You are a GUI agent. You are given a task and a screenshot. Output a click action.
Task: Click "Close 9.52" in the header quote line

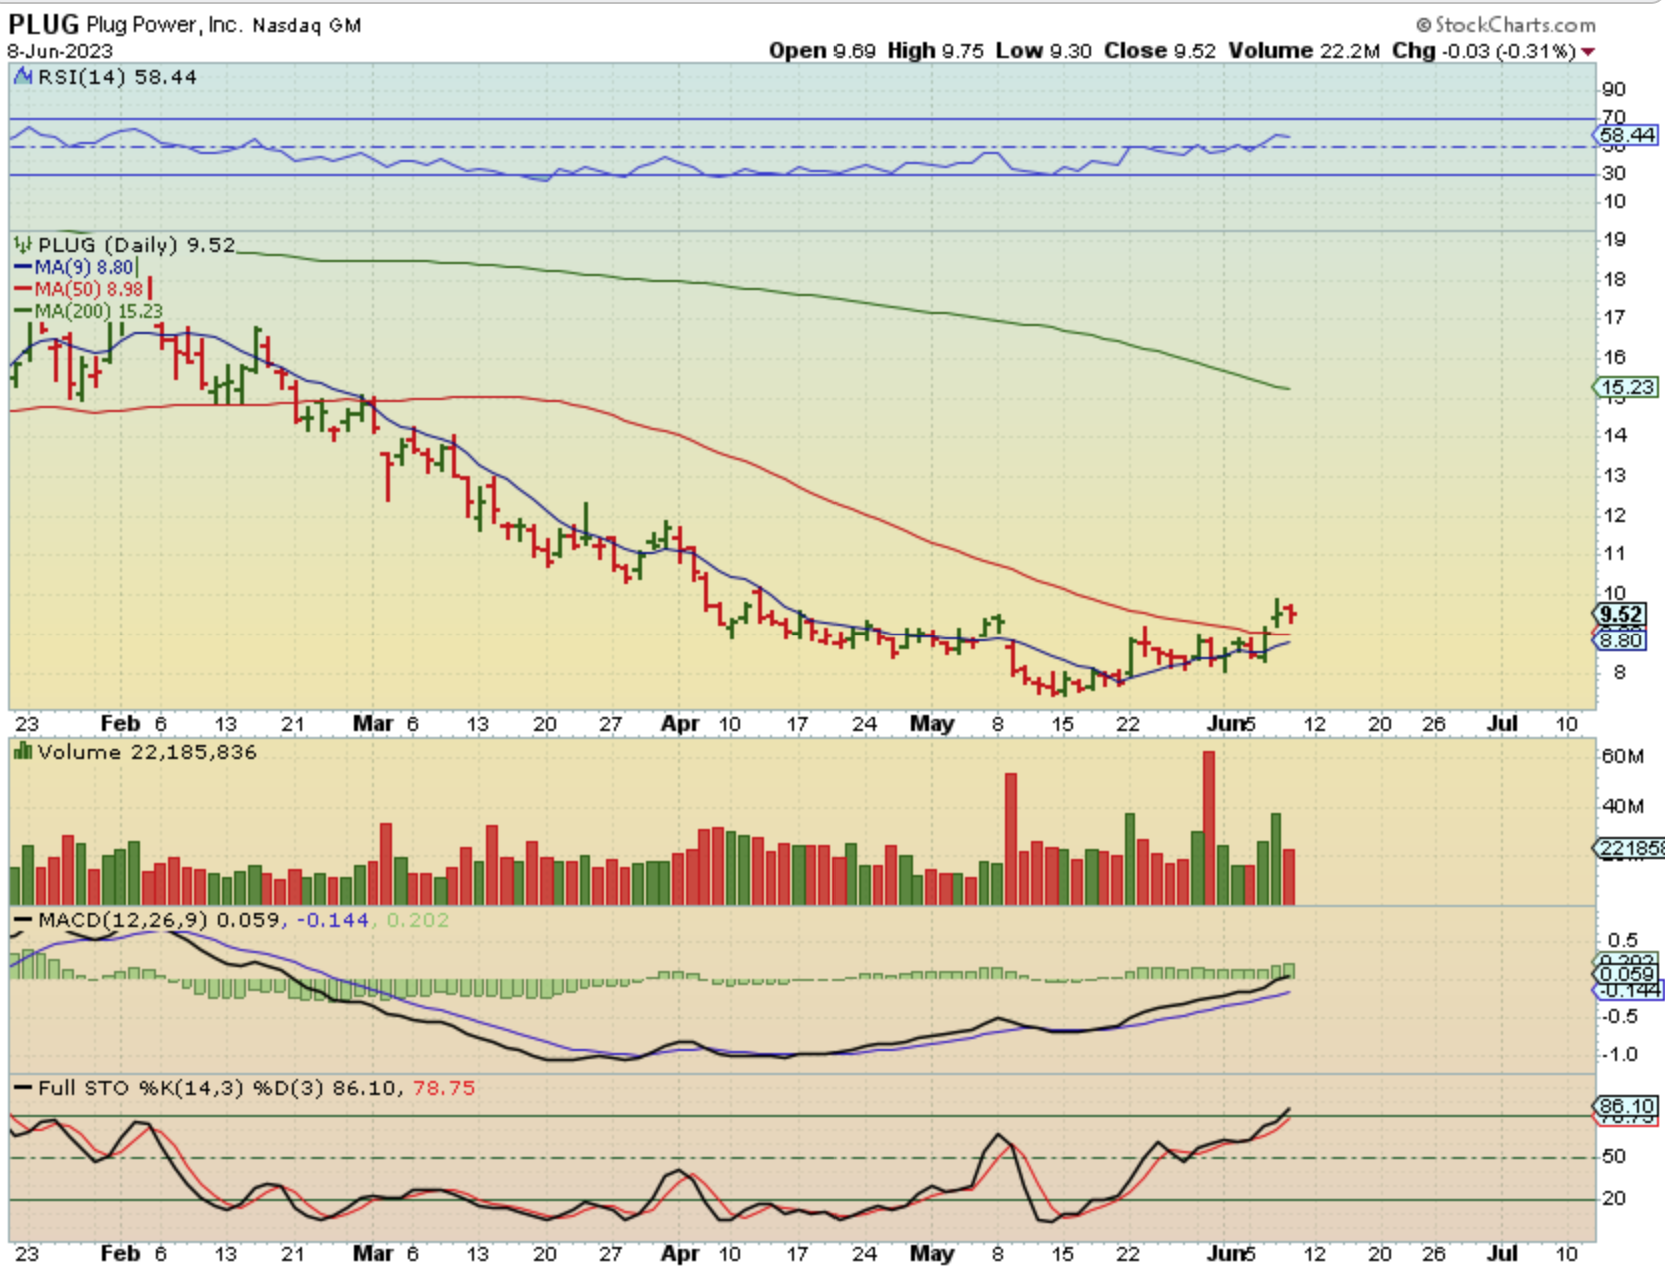1160,51
